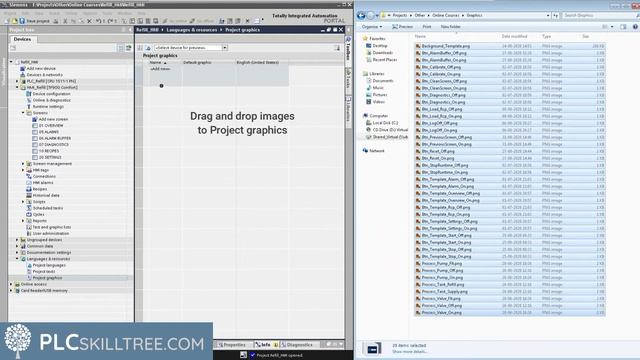Collapse the Languages & resources node

pos(17,259)
